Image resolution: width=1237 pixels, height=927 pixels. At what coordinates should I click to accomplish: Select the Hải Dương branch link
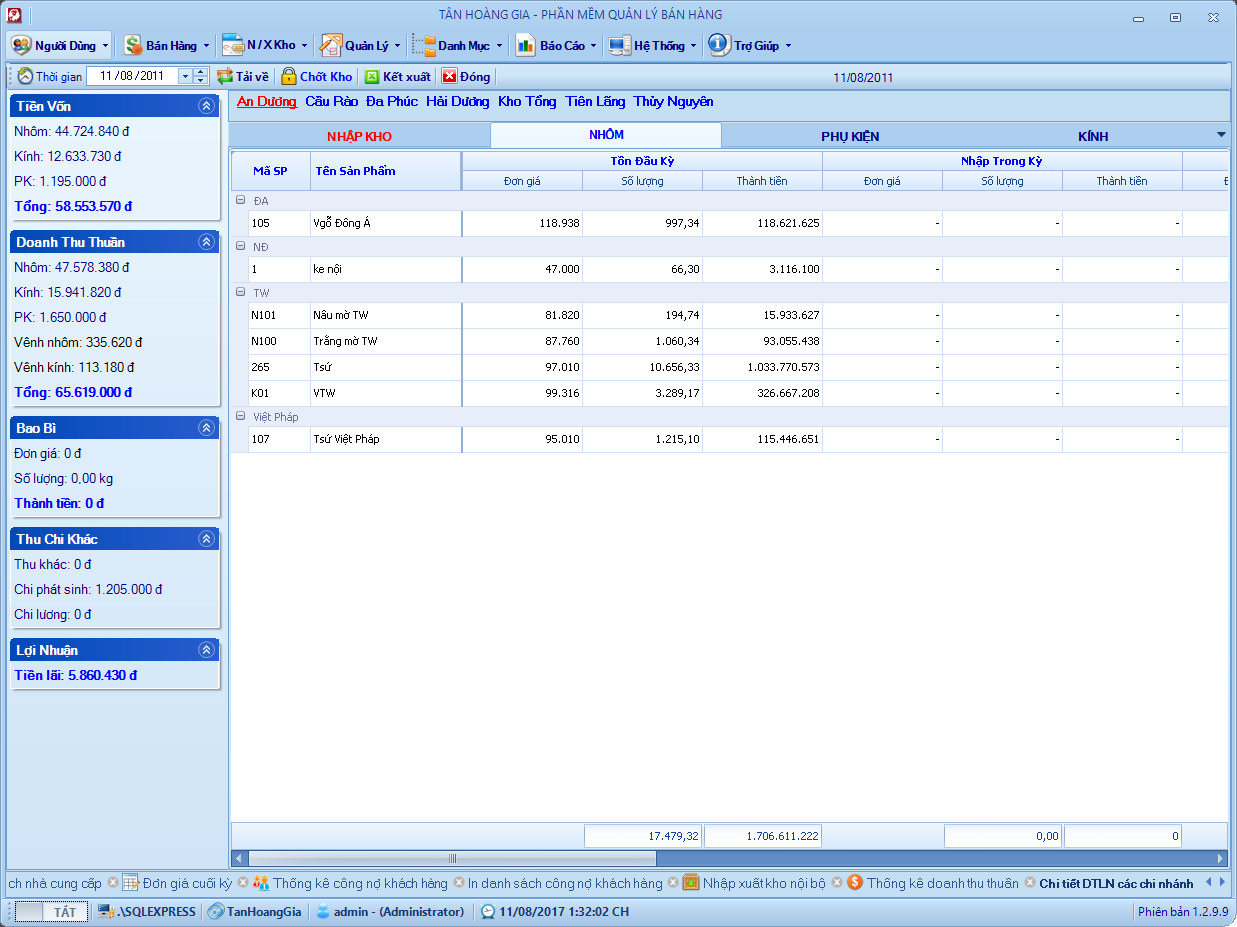[457, 102]
